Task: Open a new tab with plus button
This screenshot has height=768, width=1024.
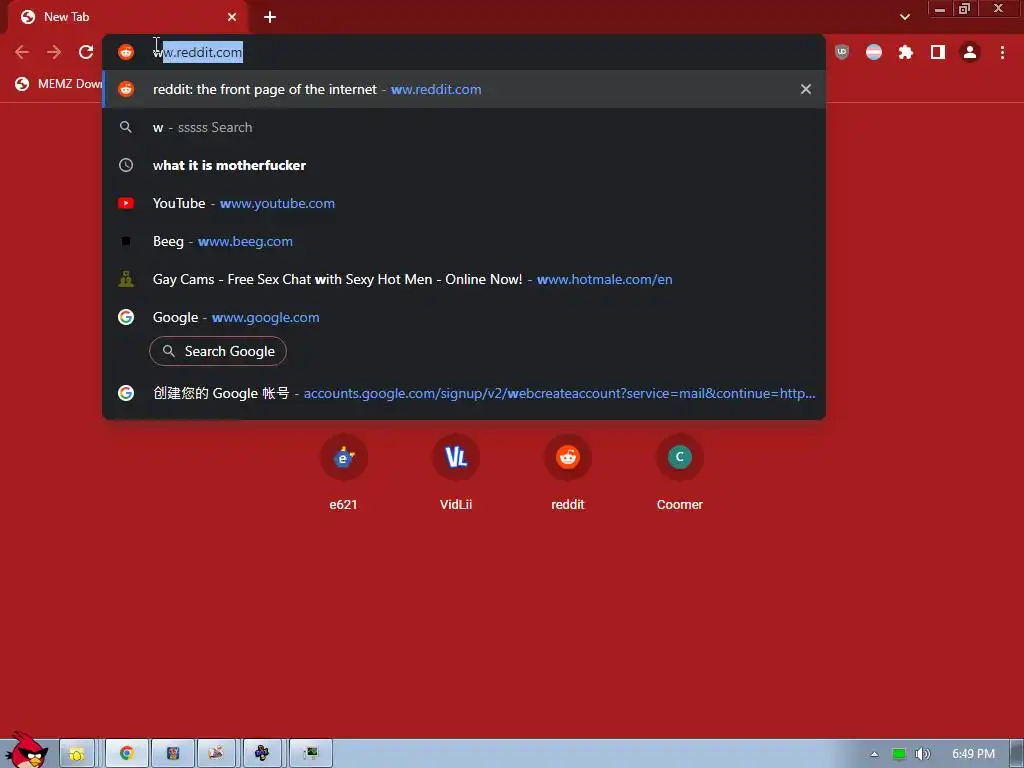Action: tap(270, 17)
